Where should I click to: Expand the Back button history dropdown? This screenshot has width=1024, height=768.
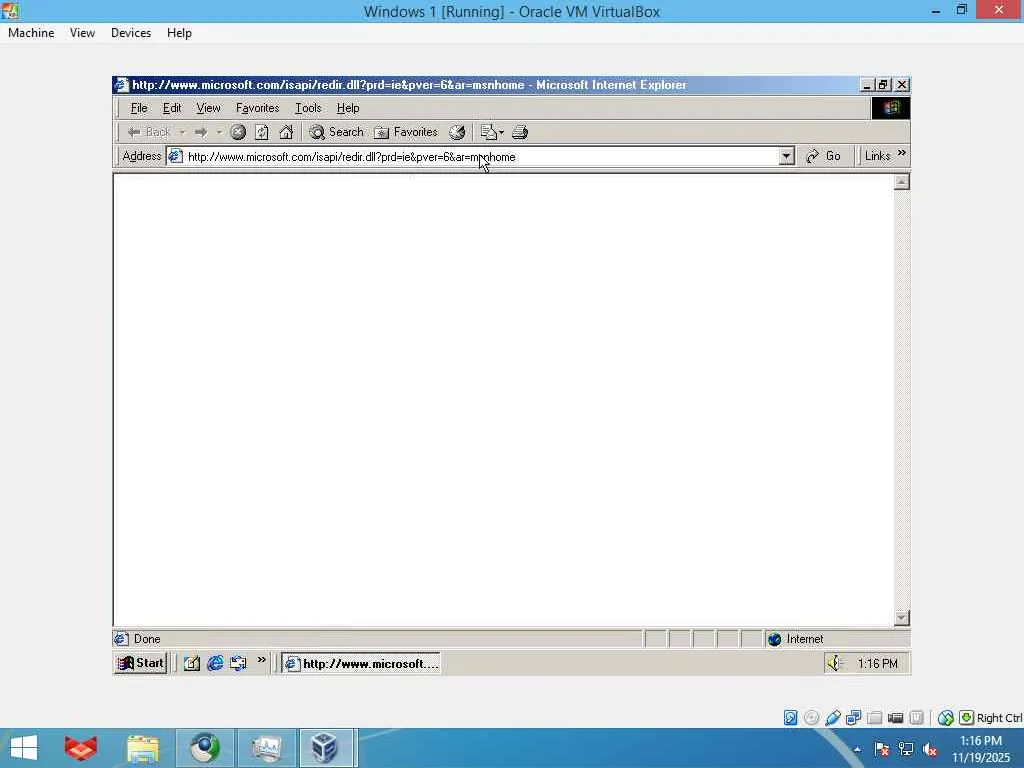click(x=183, y=133)
